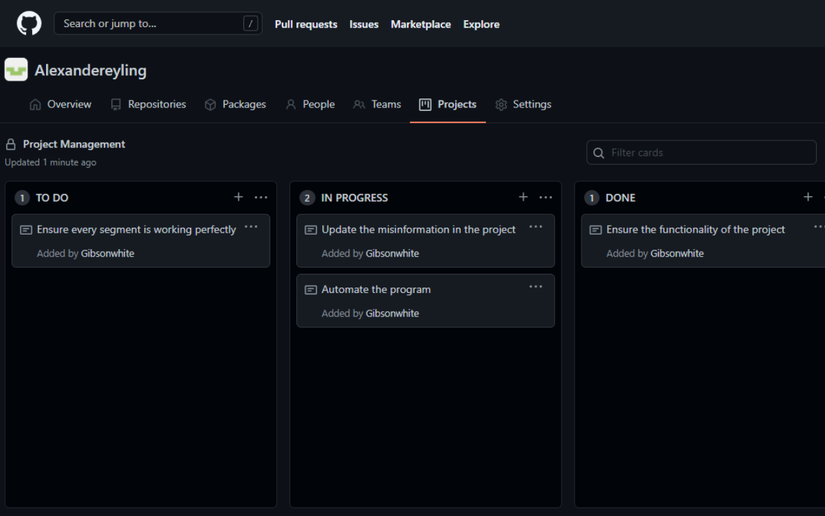
Task: Click the magnifier icon in Filter cards
Action: [x=598, y=153]
